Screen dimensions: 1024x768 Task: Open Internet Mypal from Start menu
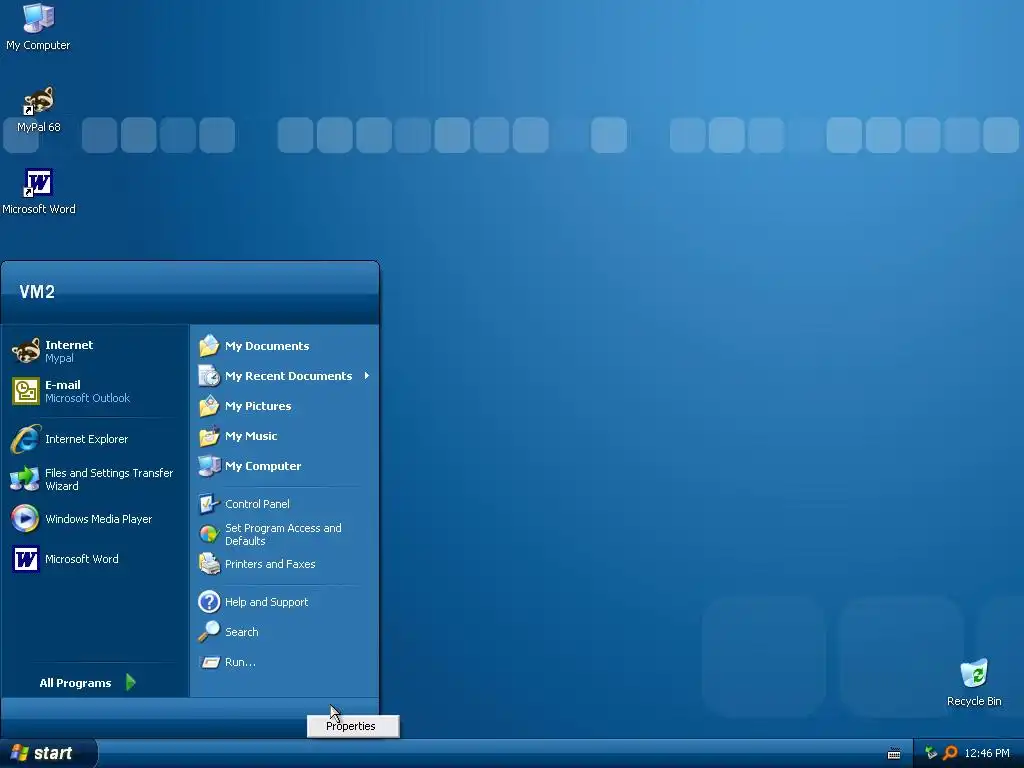point(95,351)
